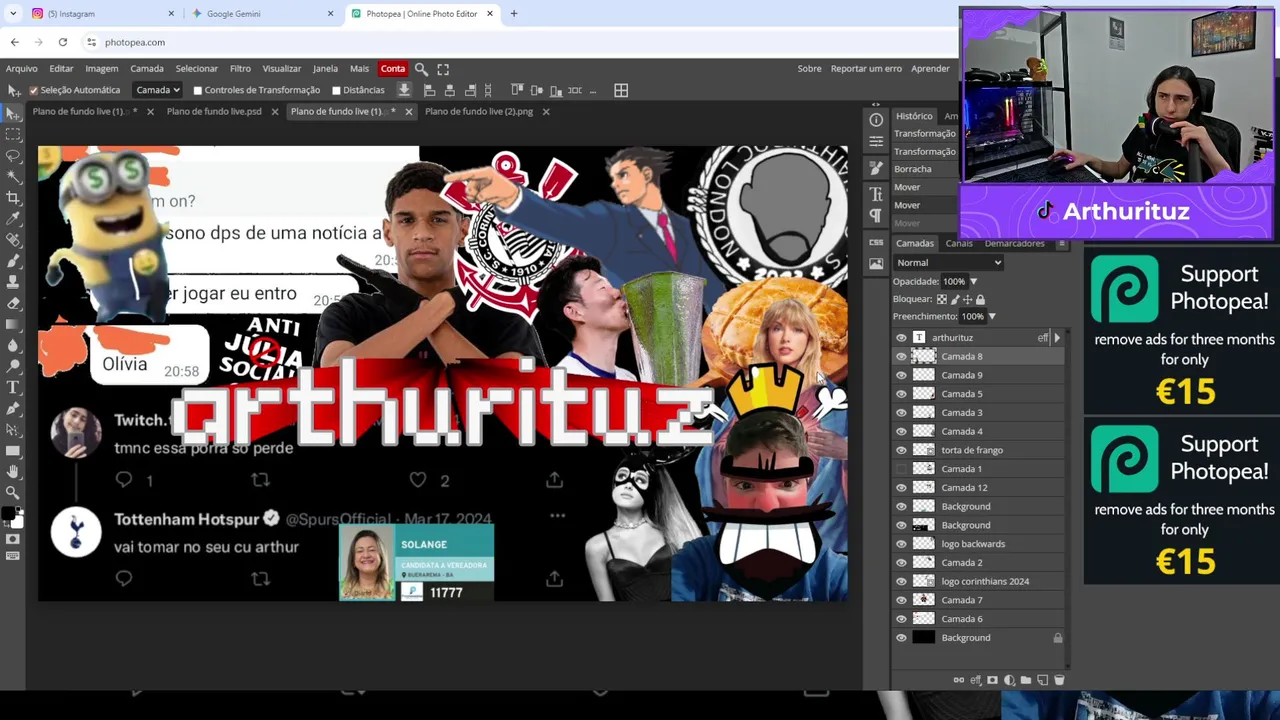
Task: Switch to the Demarcadores tab
Action: (1014, 243)
